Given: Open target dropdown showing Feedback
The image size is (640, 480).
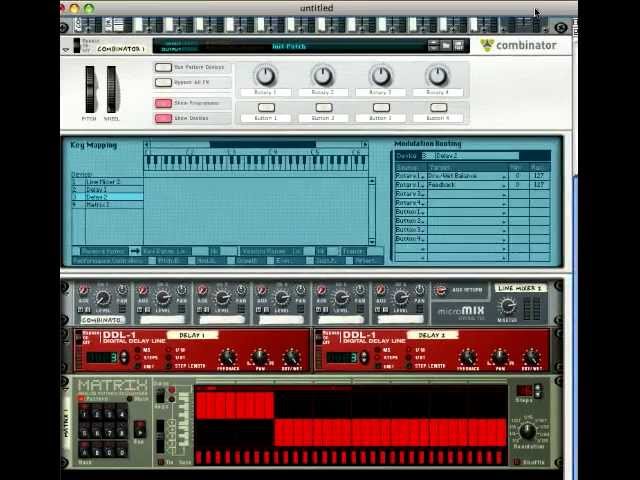Looking at the screenshot, I should tap(468, 185).
